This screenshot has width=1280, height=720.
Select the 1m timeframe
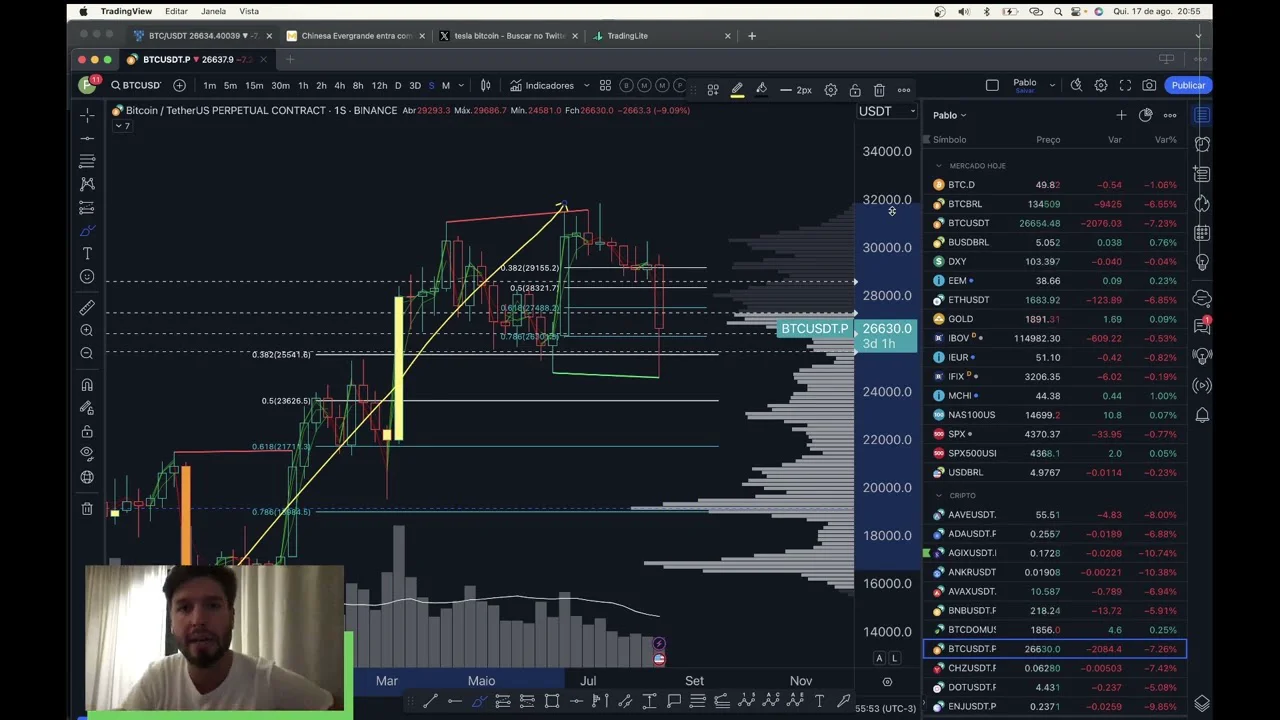tap(210, 86)
